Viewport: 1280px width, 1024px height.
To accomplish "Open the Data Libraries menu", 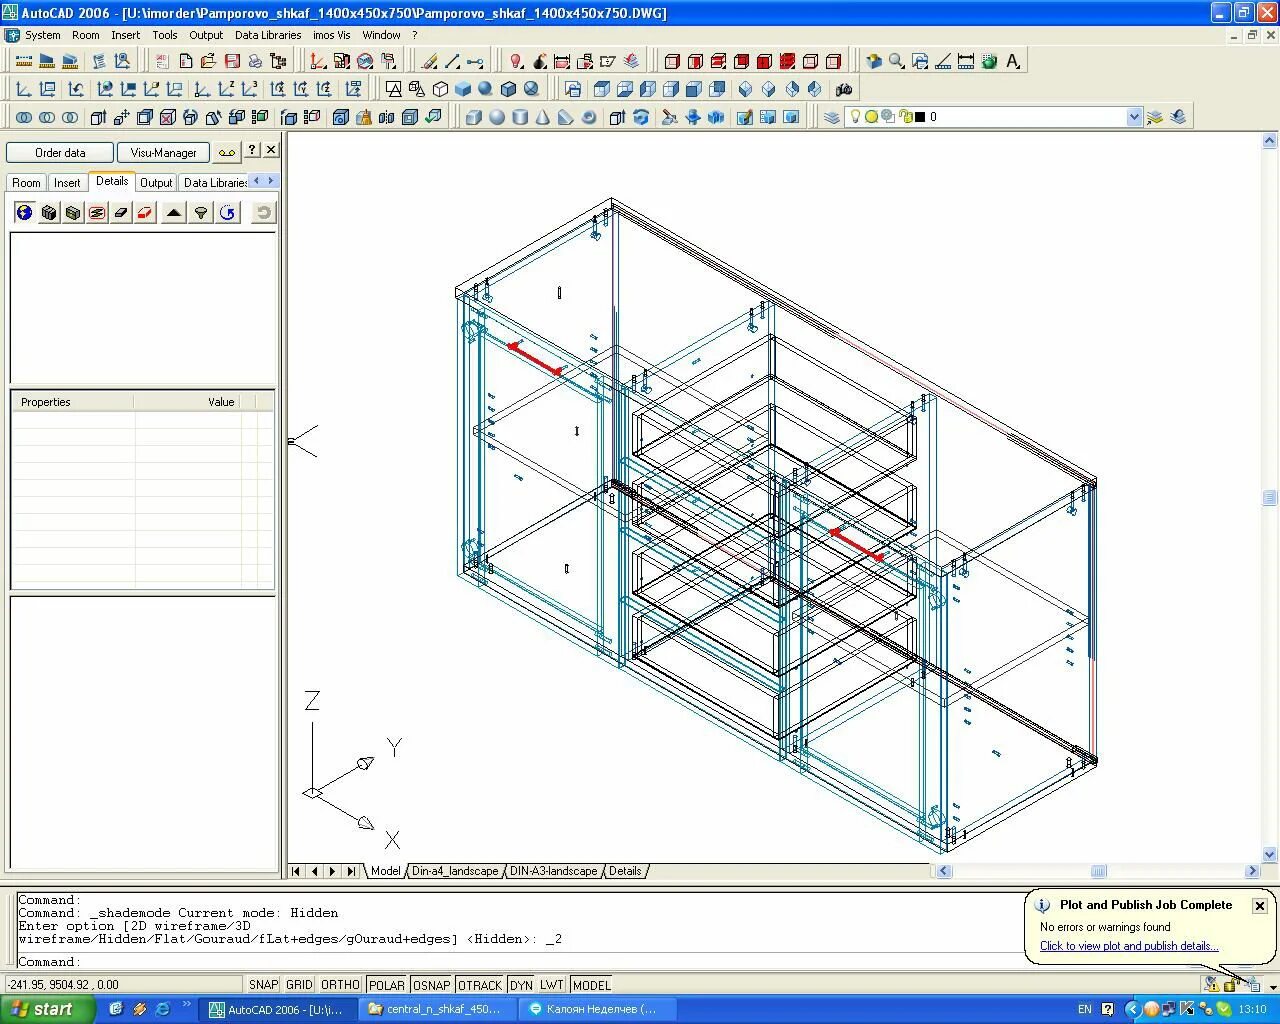I will pyautogui.click(x=268, y=35).
